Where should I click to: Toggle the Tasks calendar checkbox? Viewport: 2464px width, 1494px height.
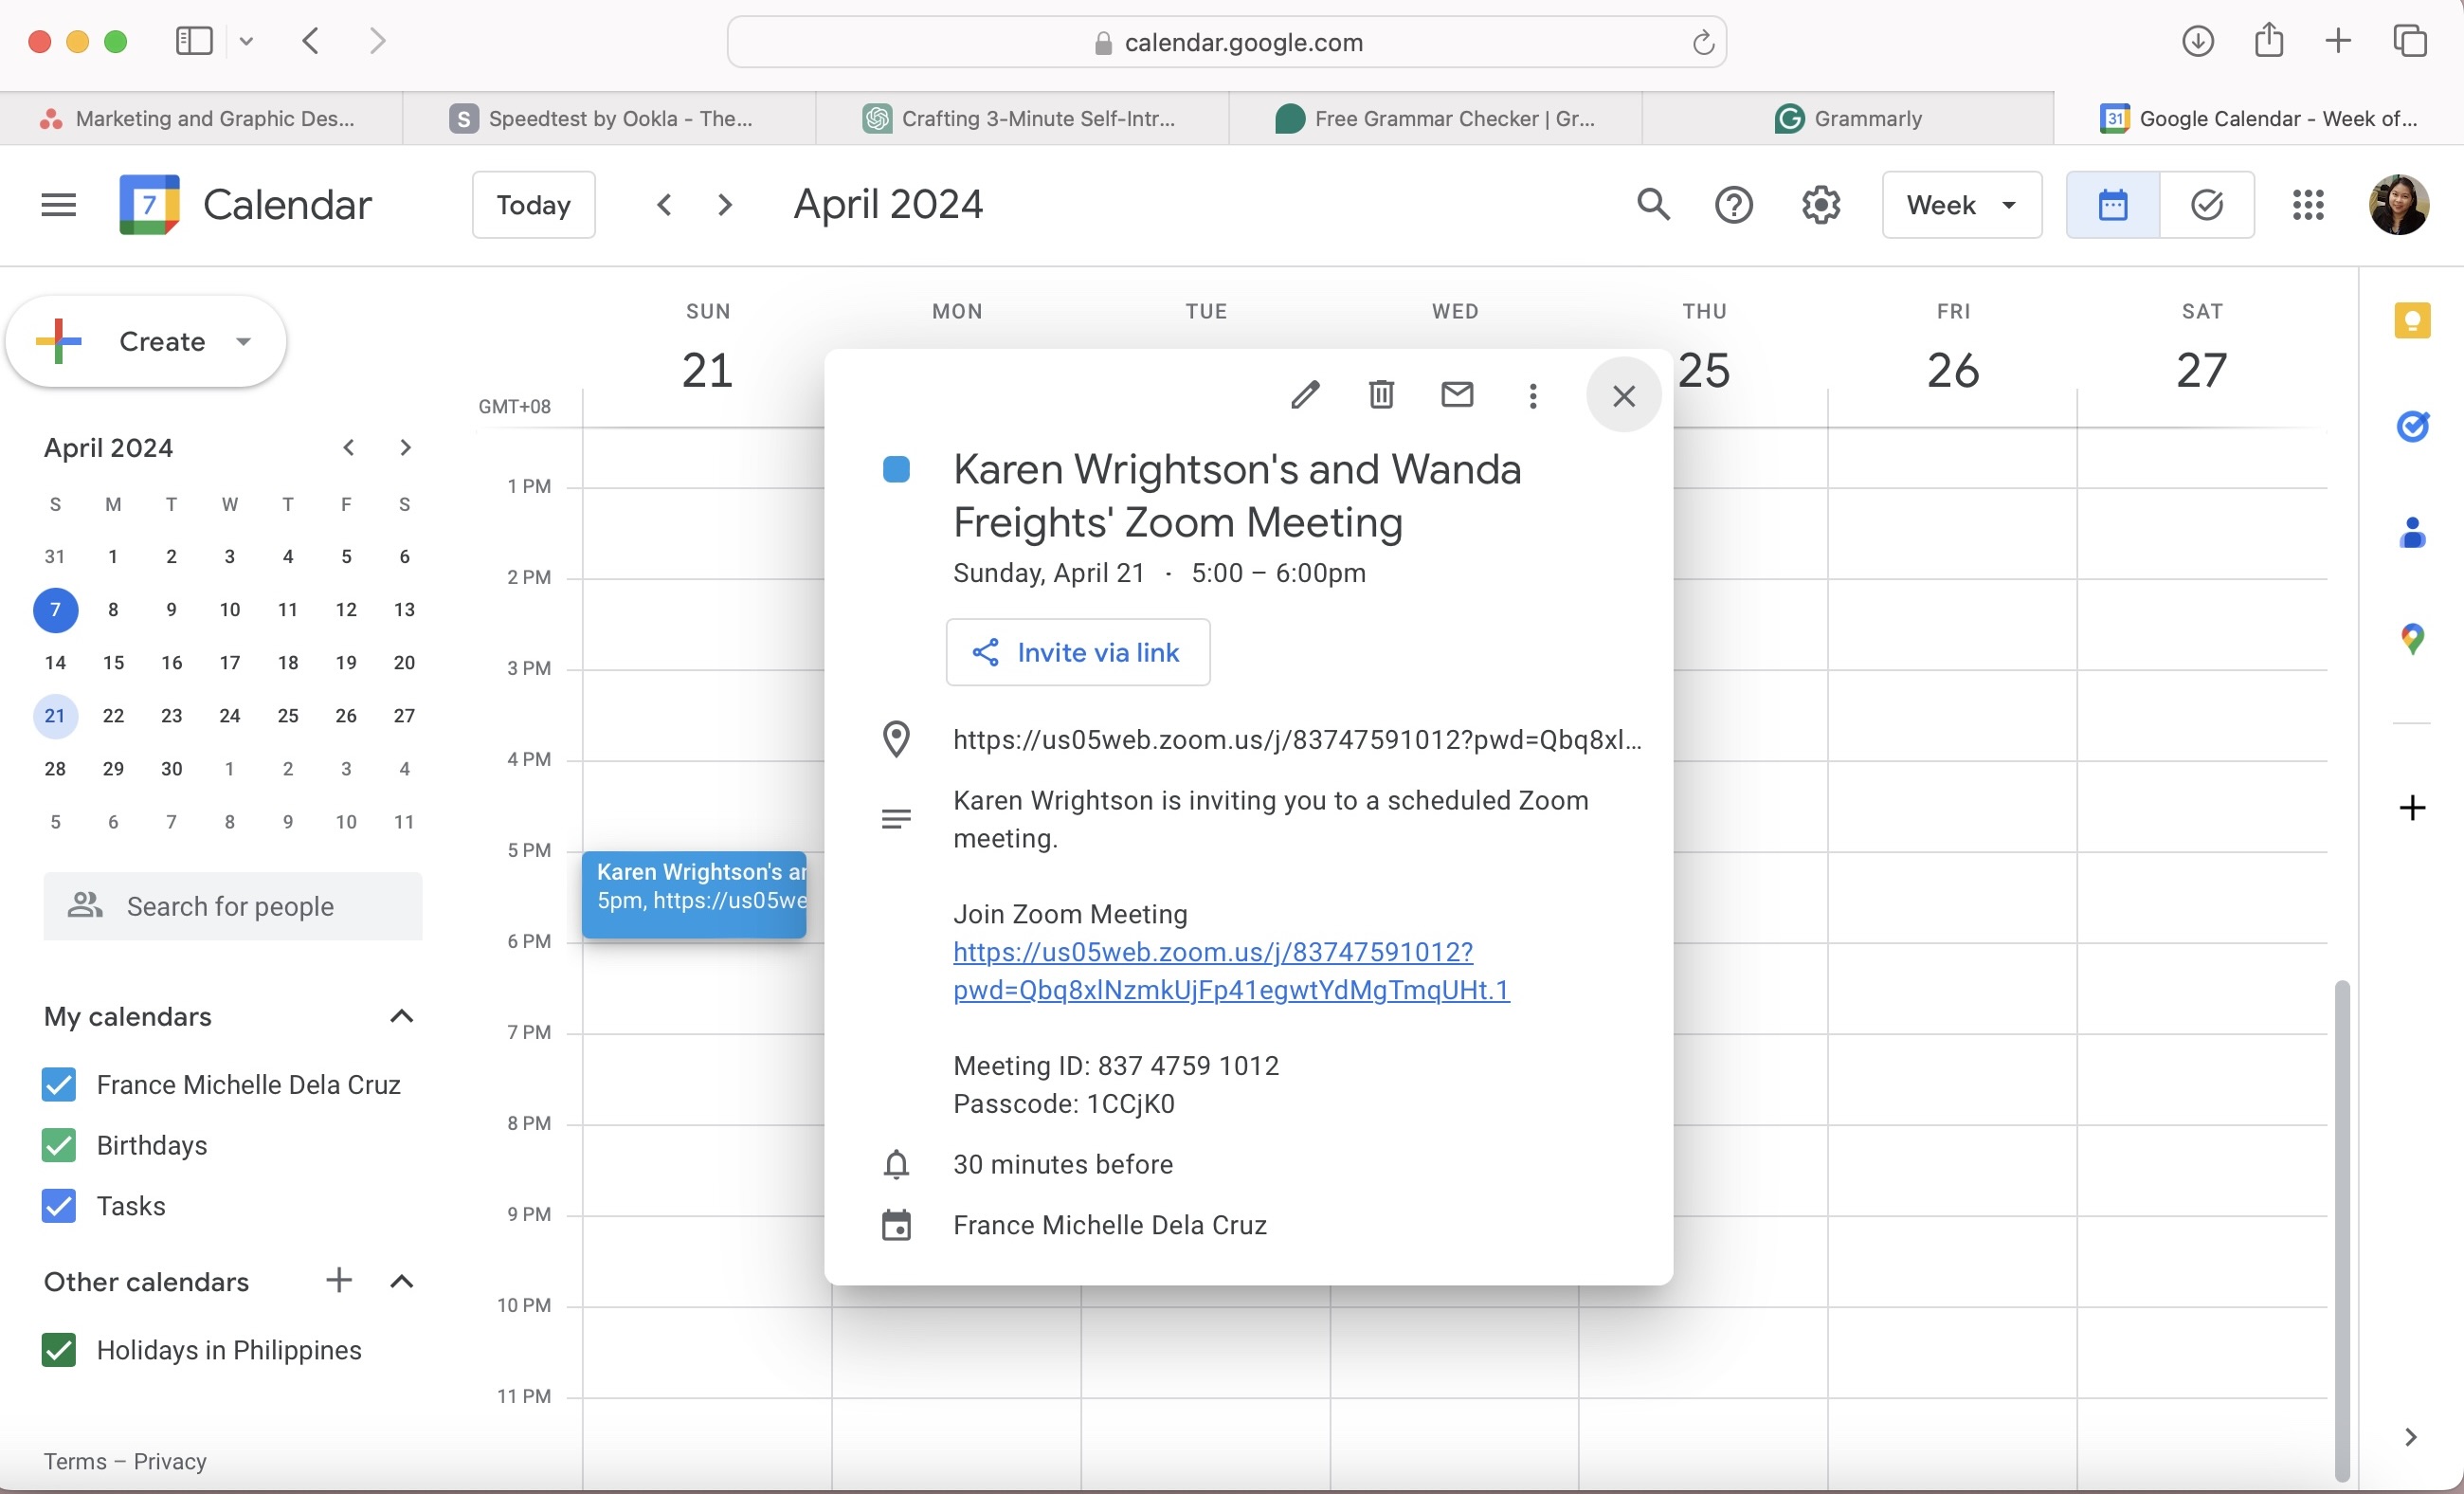coord(59,1206)
